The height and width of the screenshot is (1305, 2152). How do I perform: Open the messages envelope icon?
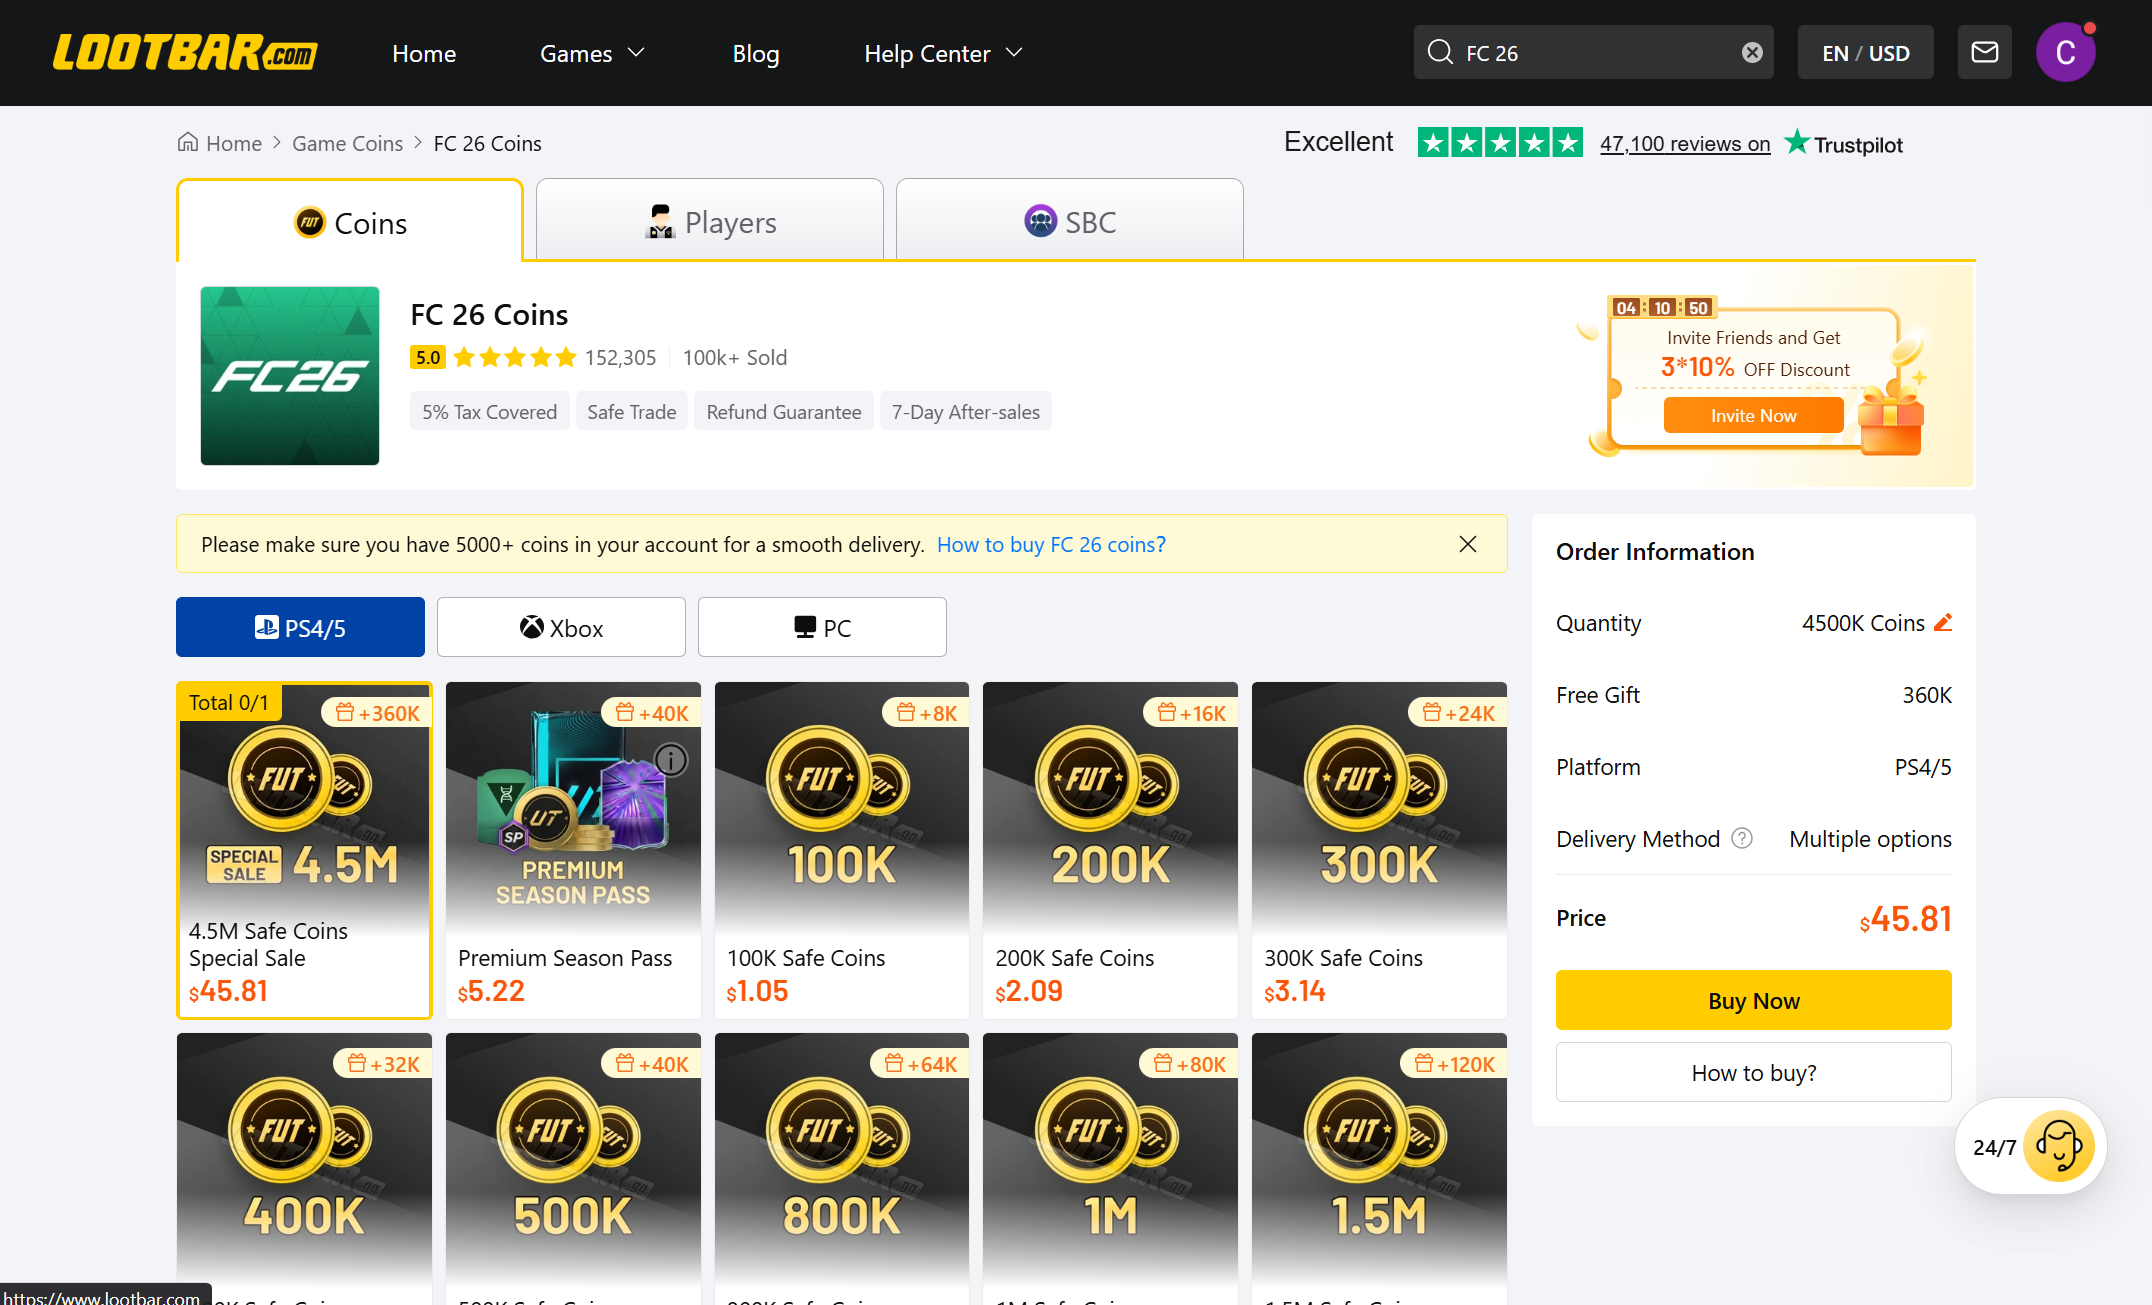[1984, 52]
